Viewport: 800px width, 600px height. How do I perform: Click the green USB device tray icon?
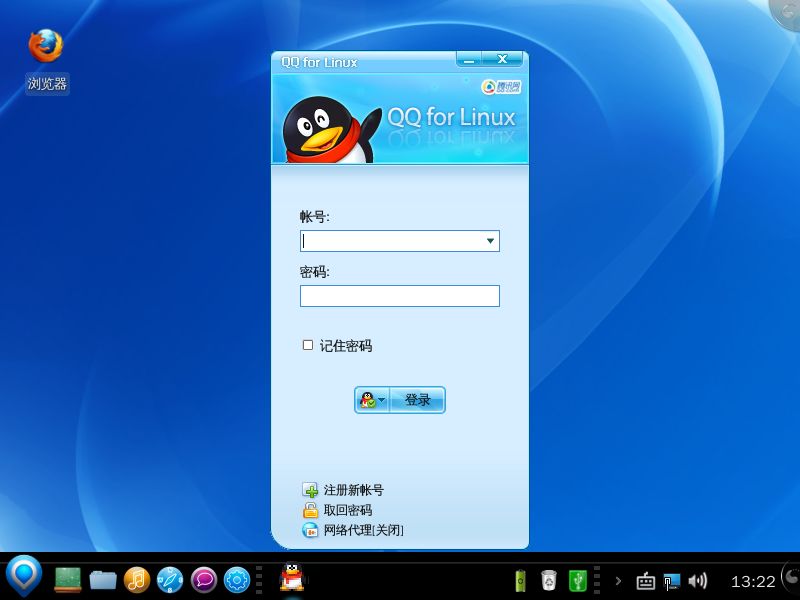(x=578, y=580)
